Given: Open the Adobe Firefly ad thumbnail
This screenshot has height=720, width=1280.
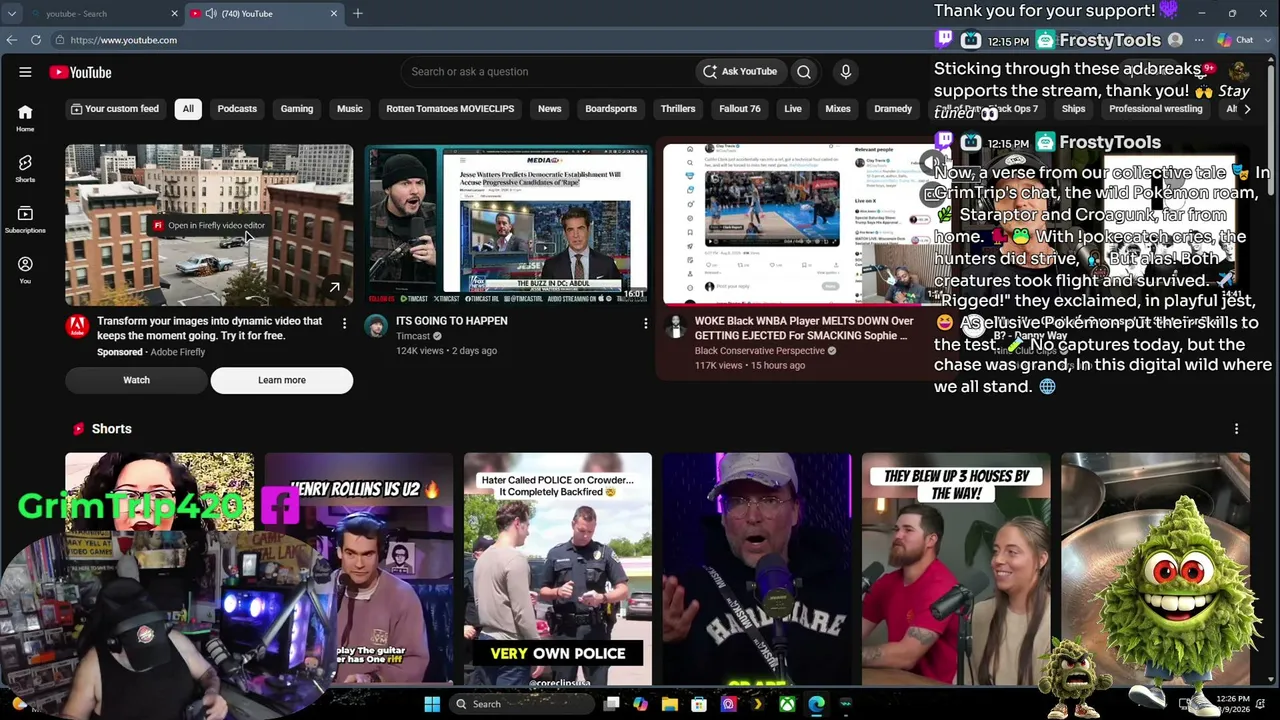Looking at the screenshot, I should point(209,224).
